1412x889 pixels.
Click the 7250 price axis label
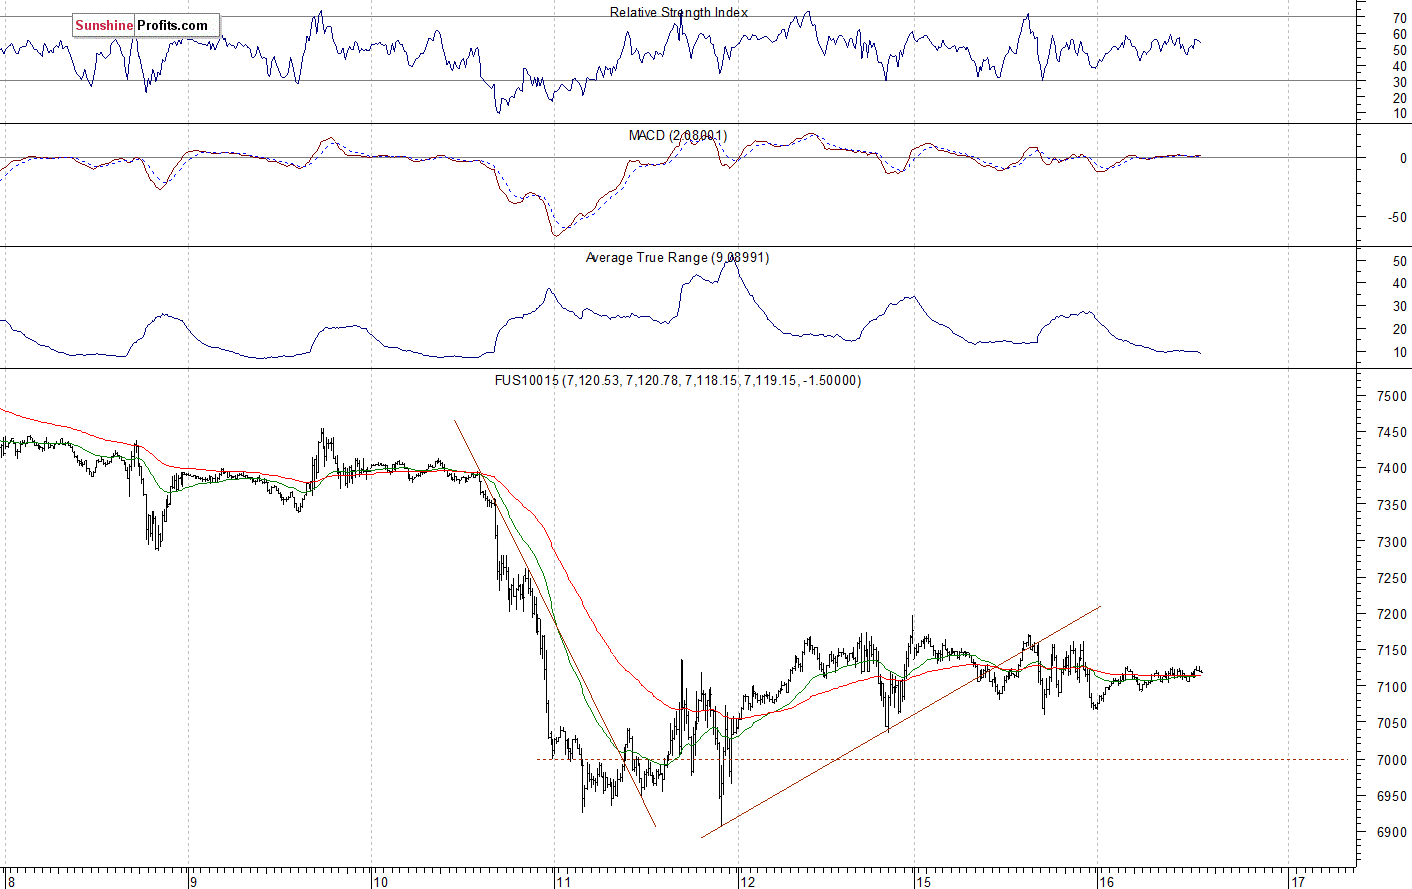tap(1391, 578)
